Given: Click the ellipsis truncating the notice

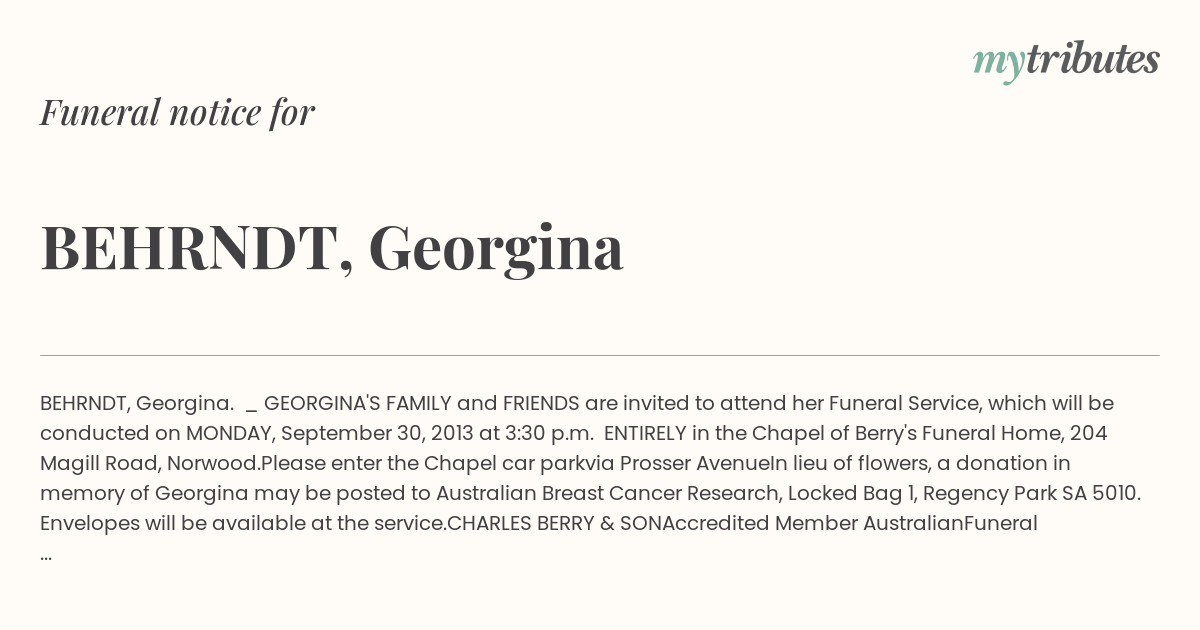Looking at the screenshot, I should point(46,554).
